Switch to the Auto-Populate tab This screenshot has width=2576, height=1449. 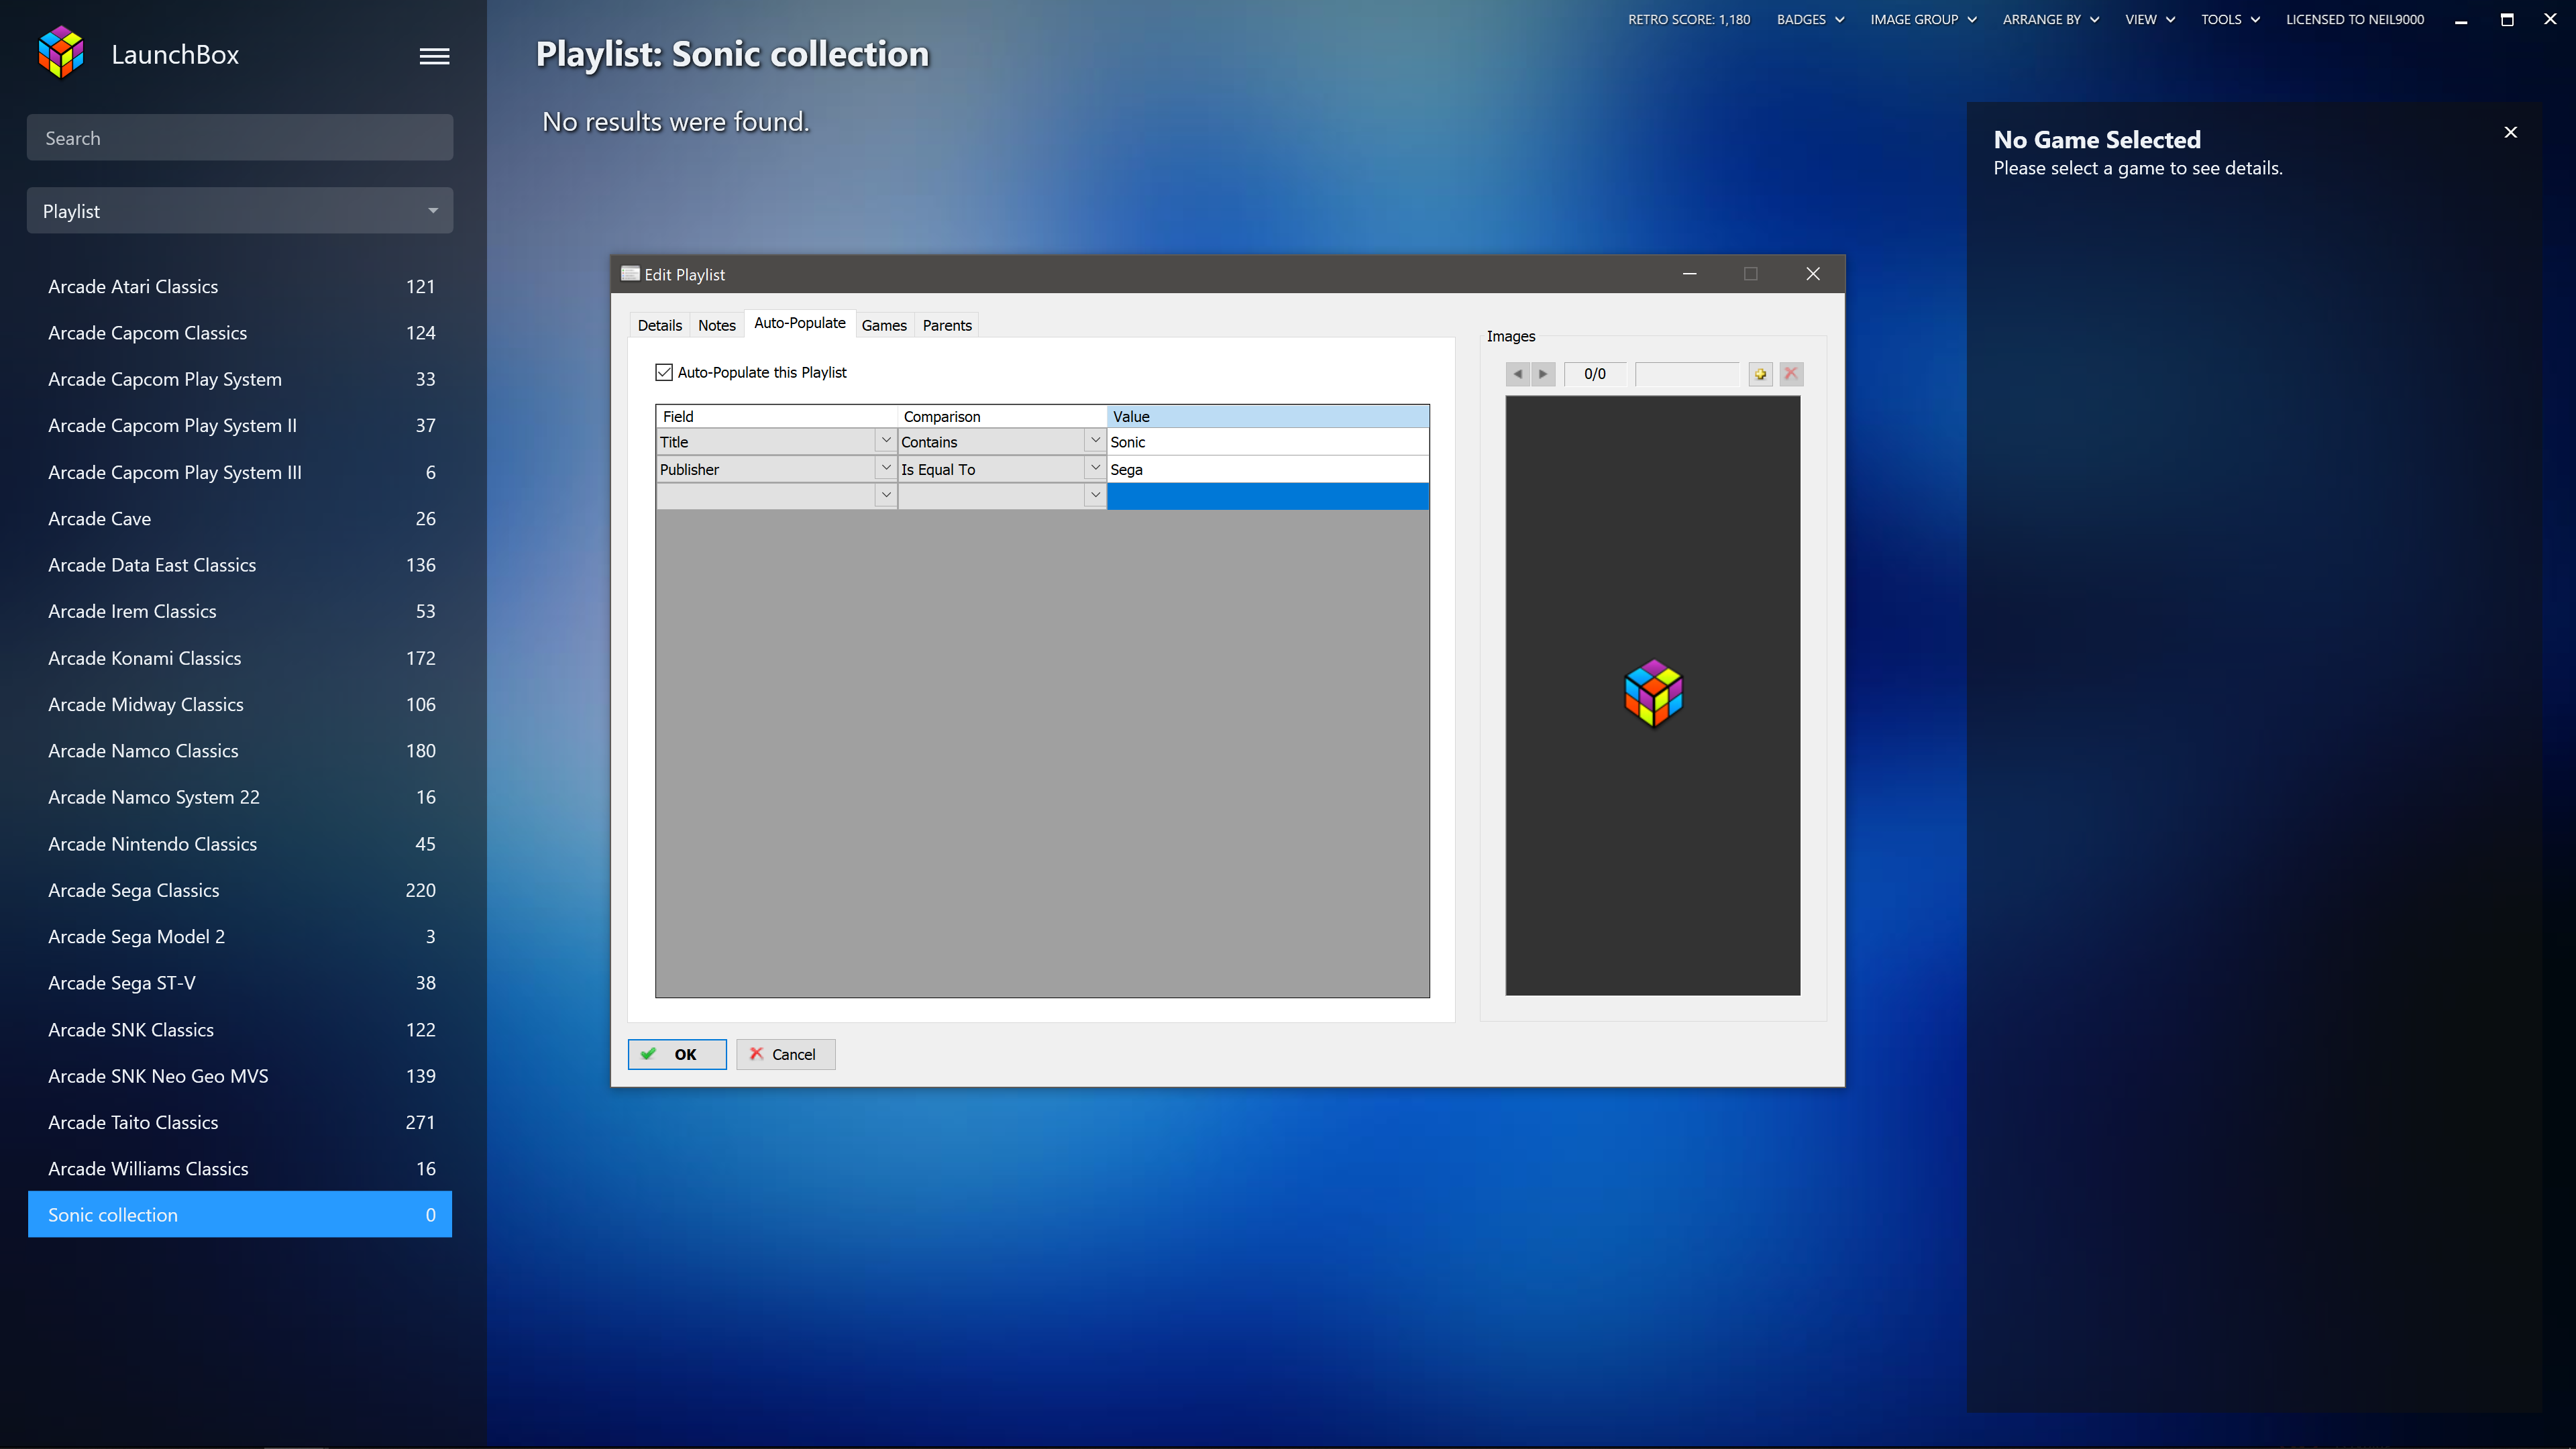pyautogui.click(x=799, y=323)
